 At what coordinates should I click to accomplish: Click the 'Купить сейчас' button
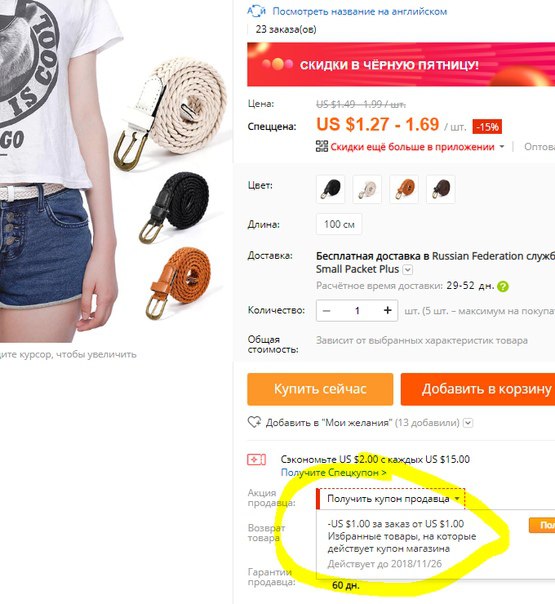[x=320, y=389]
